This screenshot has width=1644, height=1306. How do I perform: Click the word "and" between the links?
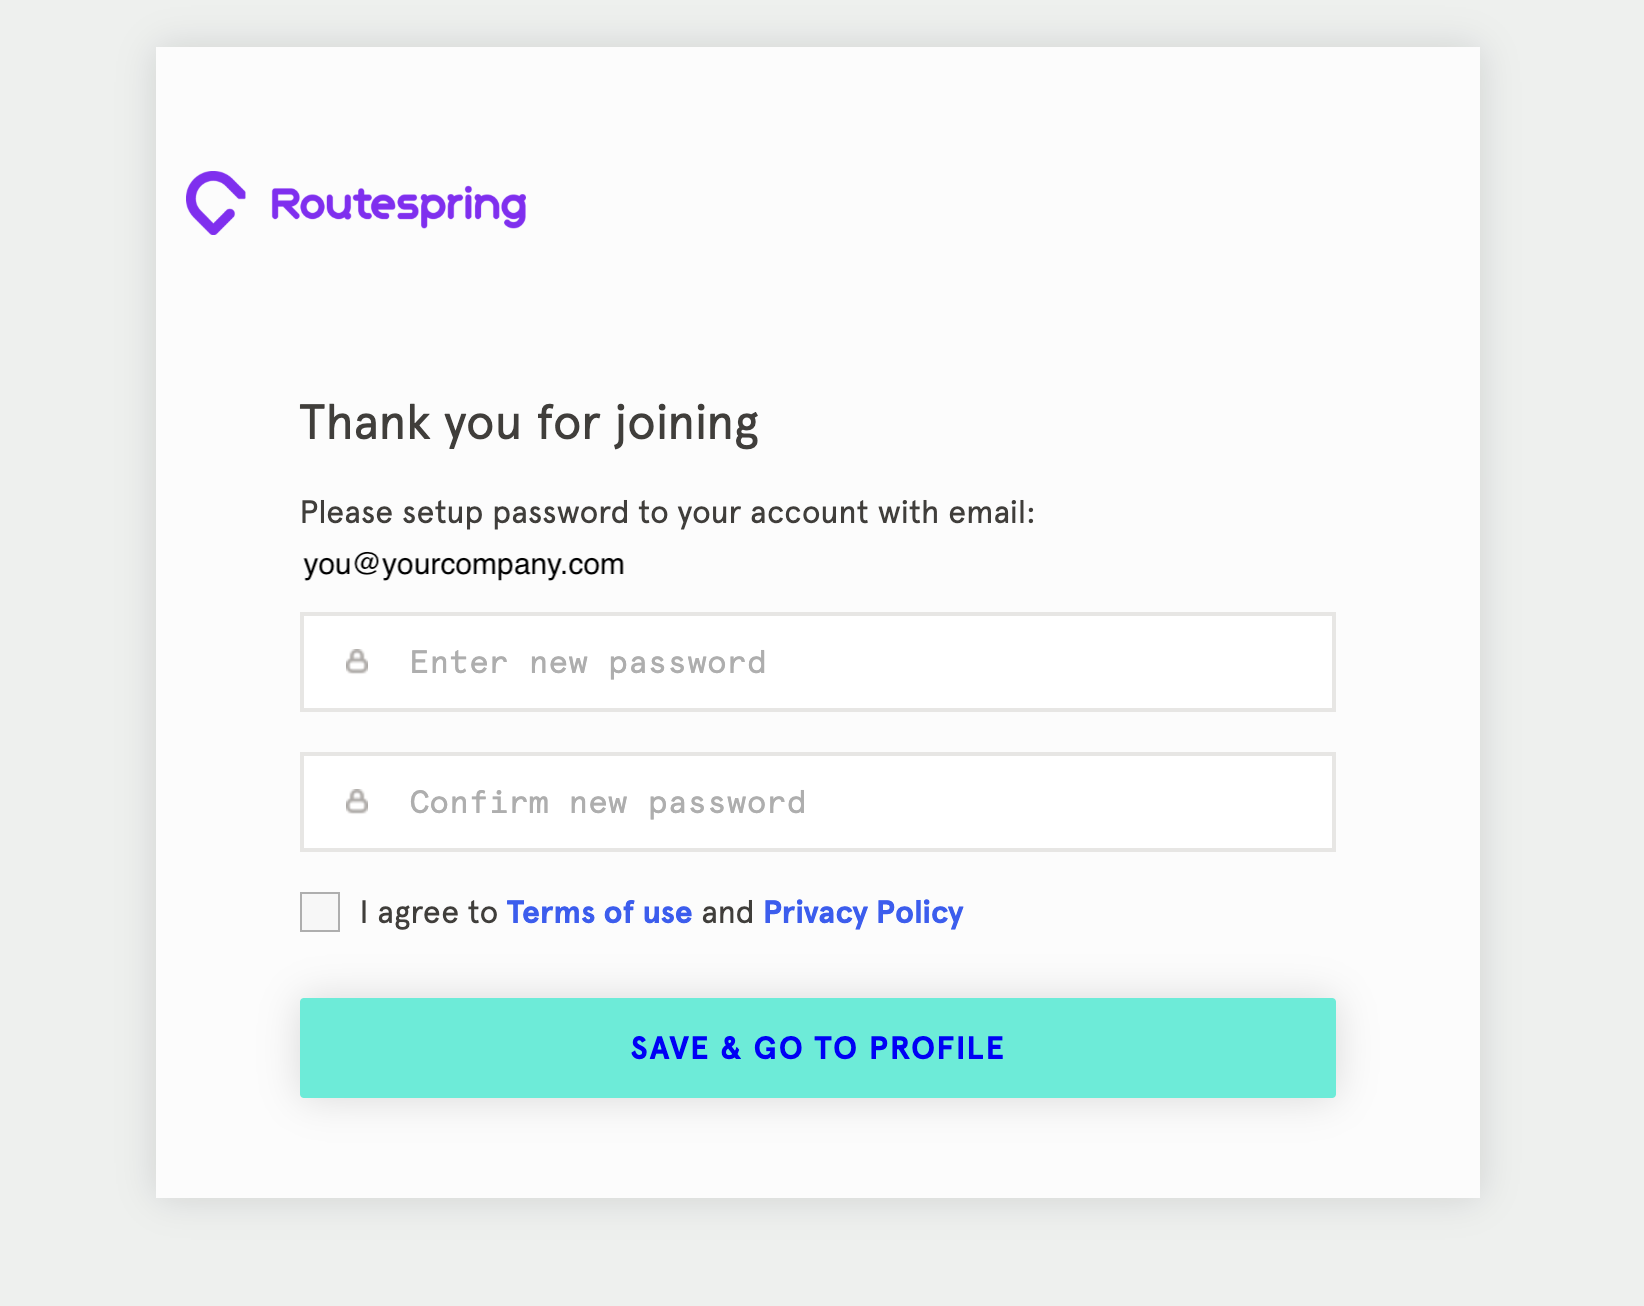727,913
